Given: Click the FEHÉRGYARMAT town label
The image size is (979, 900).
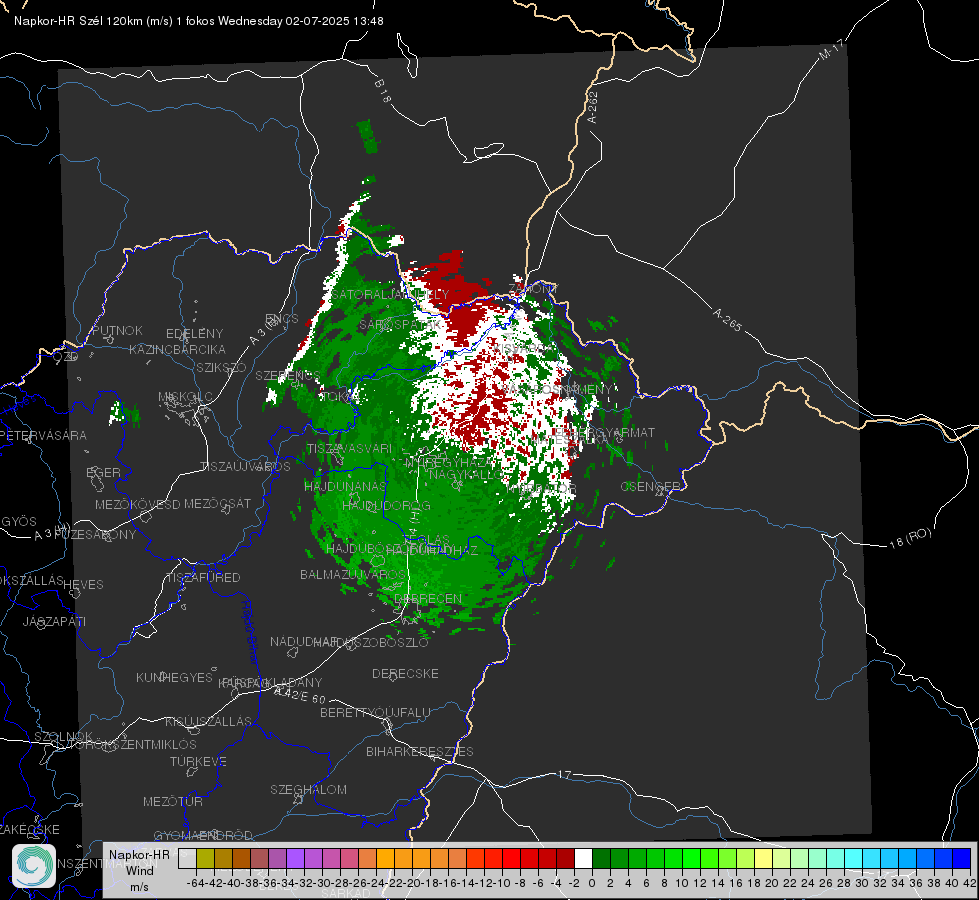Looking at the screenshot, I should pyautogui.click(x=605, y=432).
